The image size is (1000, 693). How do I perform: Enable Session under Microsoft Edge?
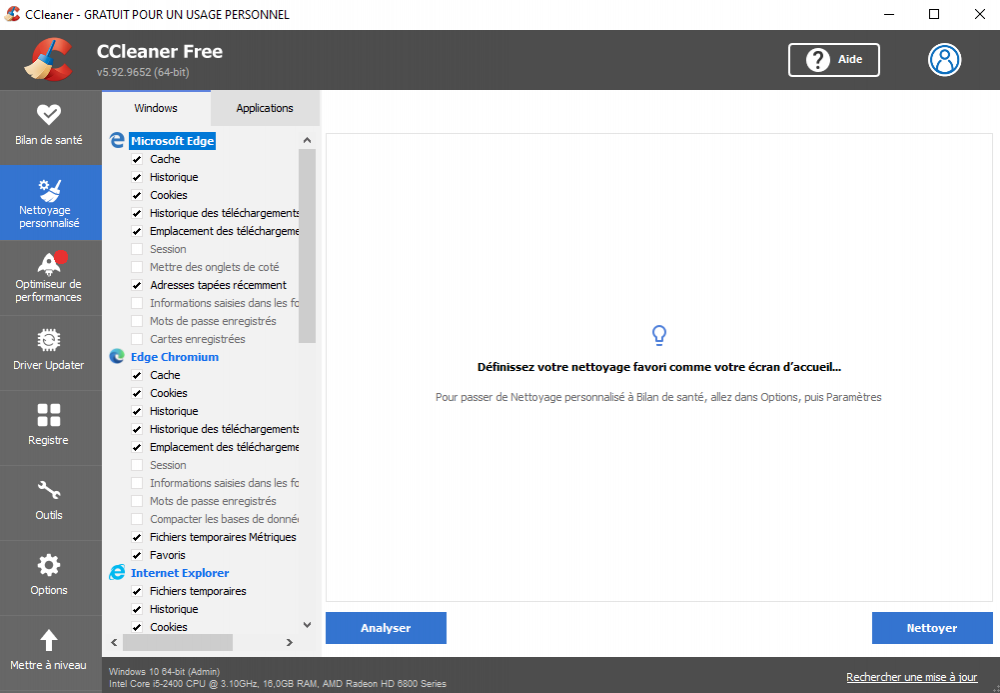[x=137, y=249]
